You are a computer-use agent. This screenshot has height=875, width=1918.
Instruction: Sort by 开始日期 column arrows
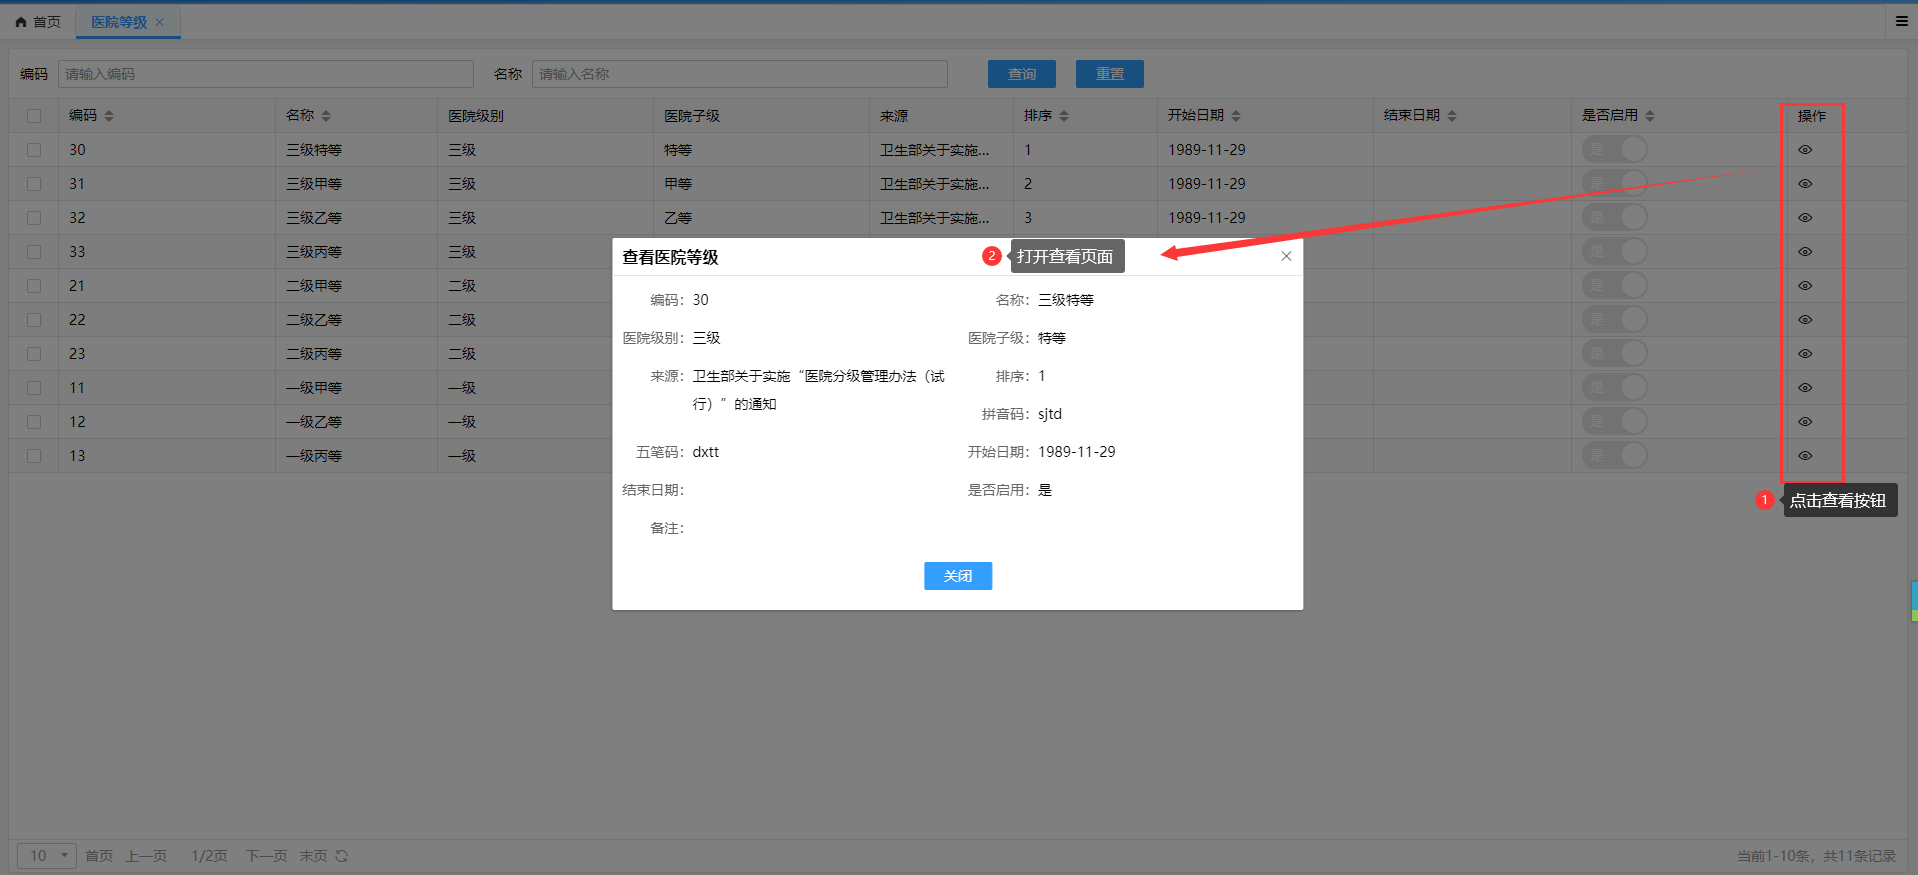point(1236,116)
